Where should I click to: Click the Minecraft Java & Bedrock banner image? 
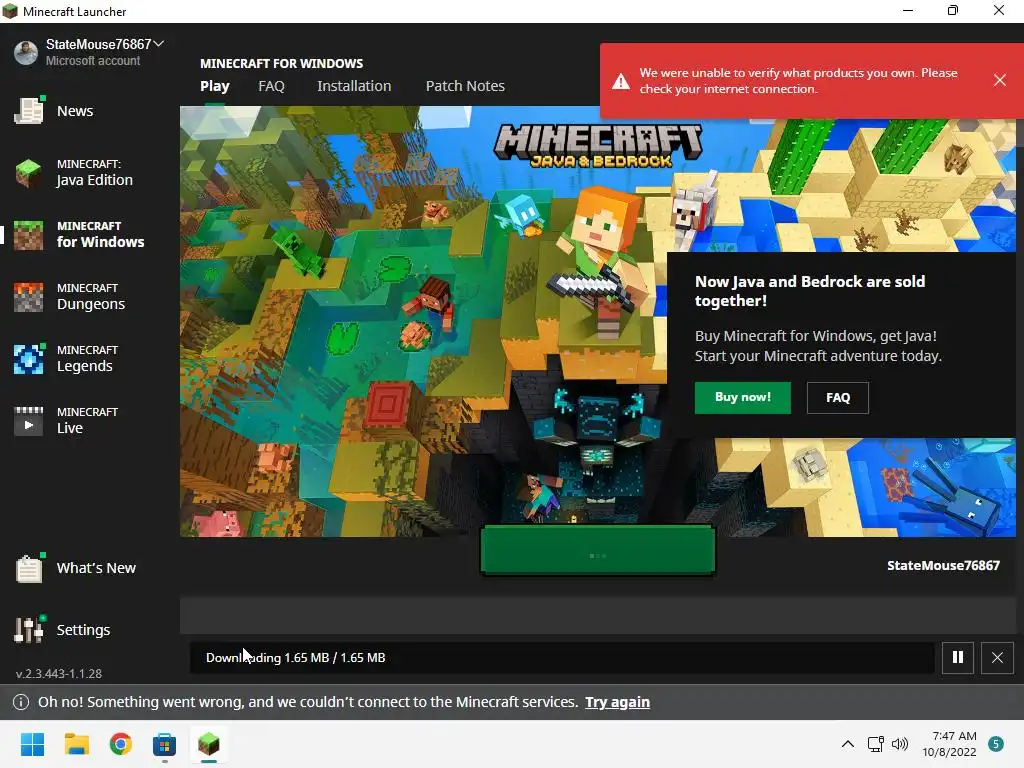click(x=598, y=321)
